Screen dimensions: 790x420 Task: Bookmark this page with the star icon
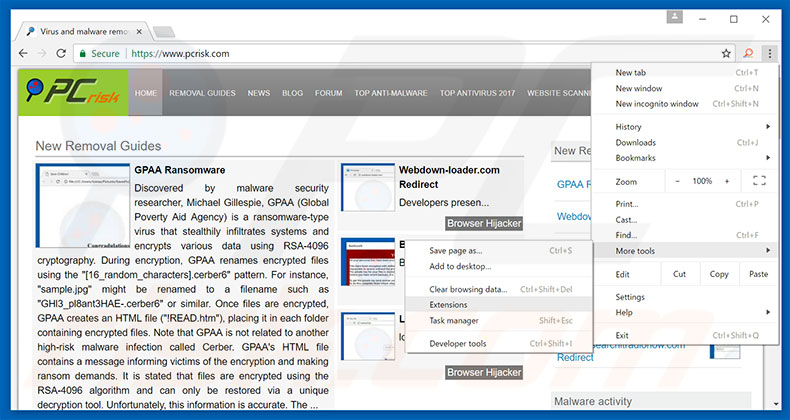pyautogui.click(x=726, y=53)
